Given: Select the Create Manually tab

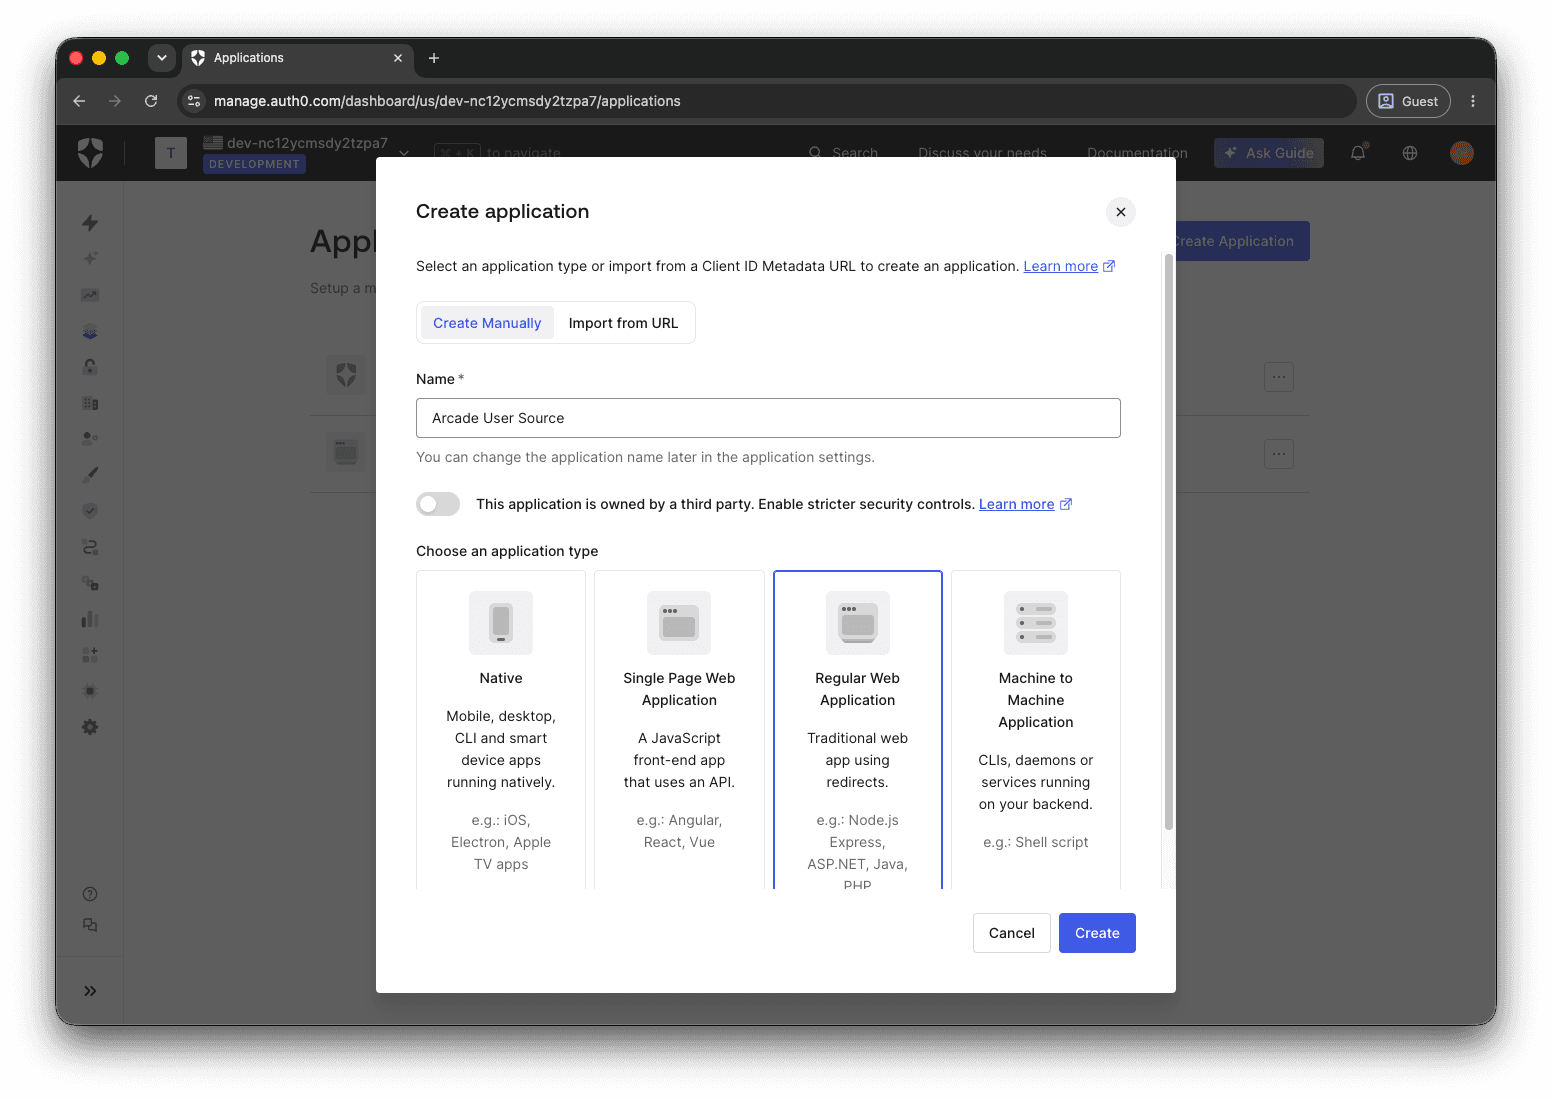Looking at the screenshot, I should tap(487, 323).
